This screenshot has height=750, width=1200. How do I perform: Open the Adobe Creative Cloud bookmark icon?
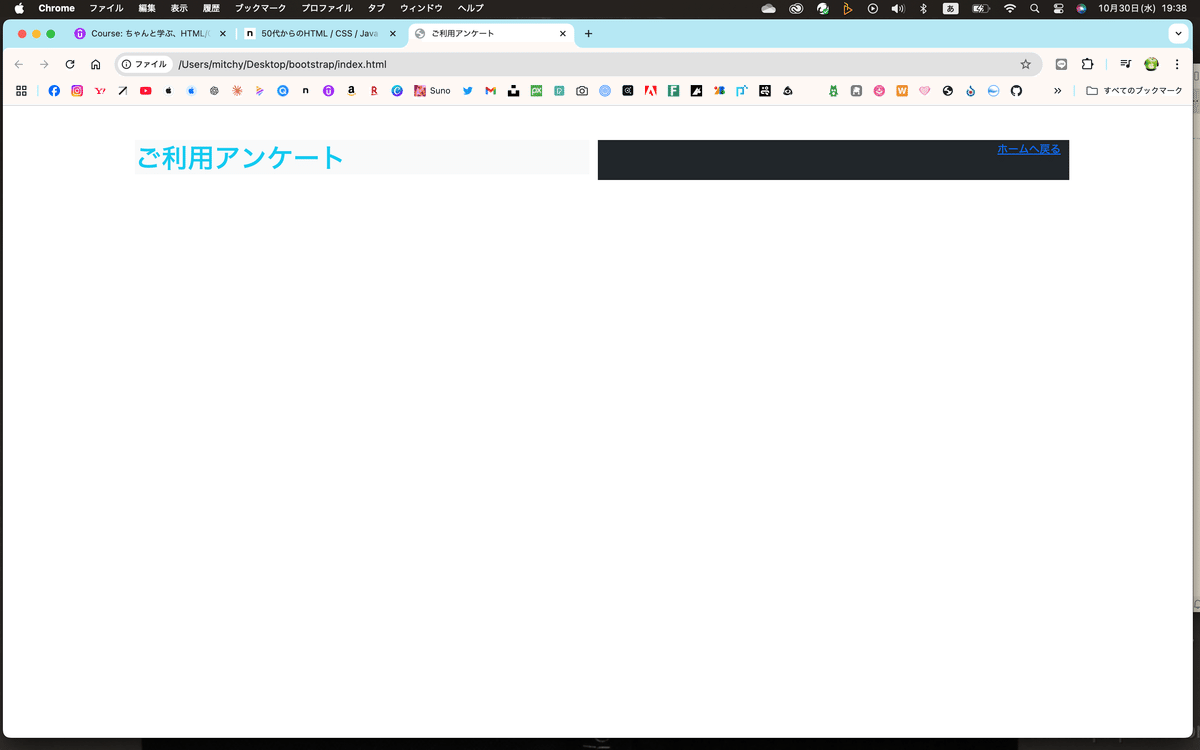[x=650, y=91]
